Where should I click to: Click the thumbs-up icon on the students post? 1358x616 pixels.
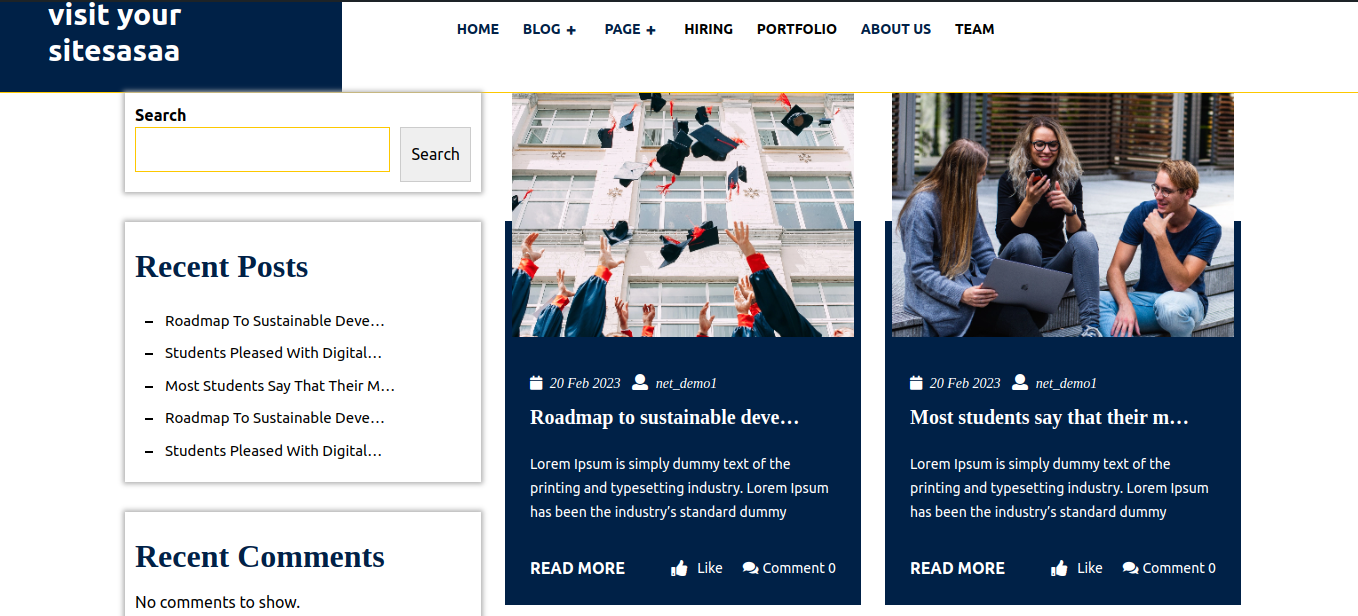click(x=1057, y=567)
